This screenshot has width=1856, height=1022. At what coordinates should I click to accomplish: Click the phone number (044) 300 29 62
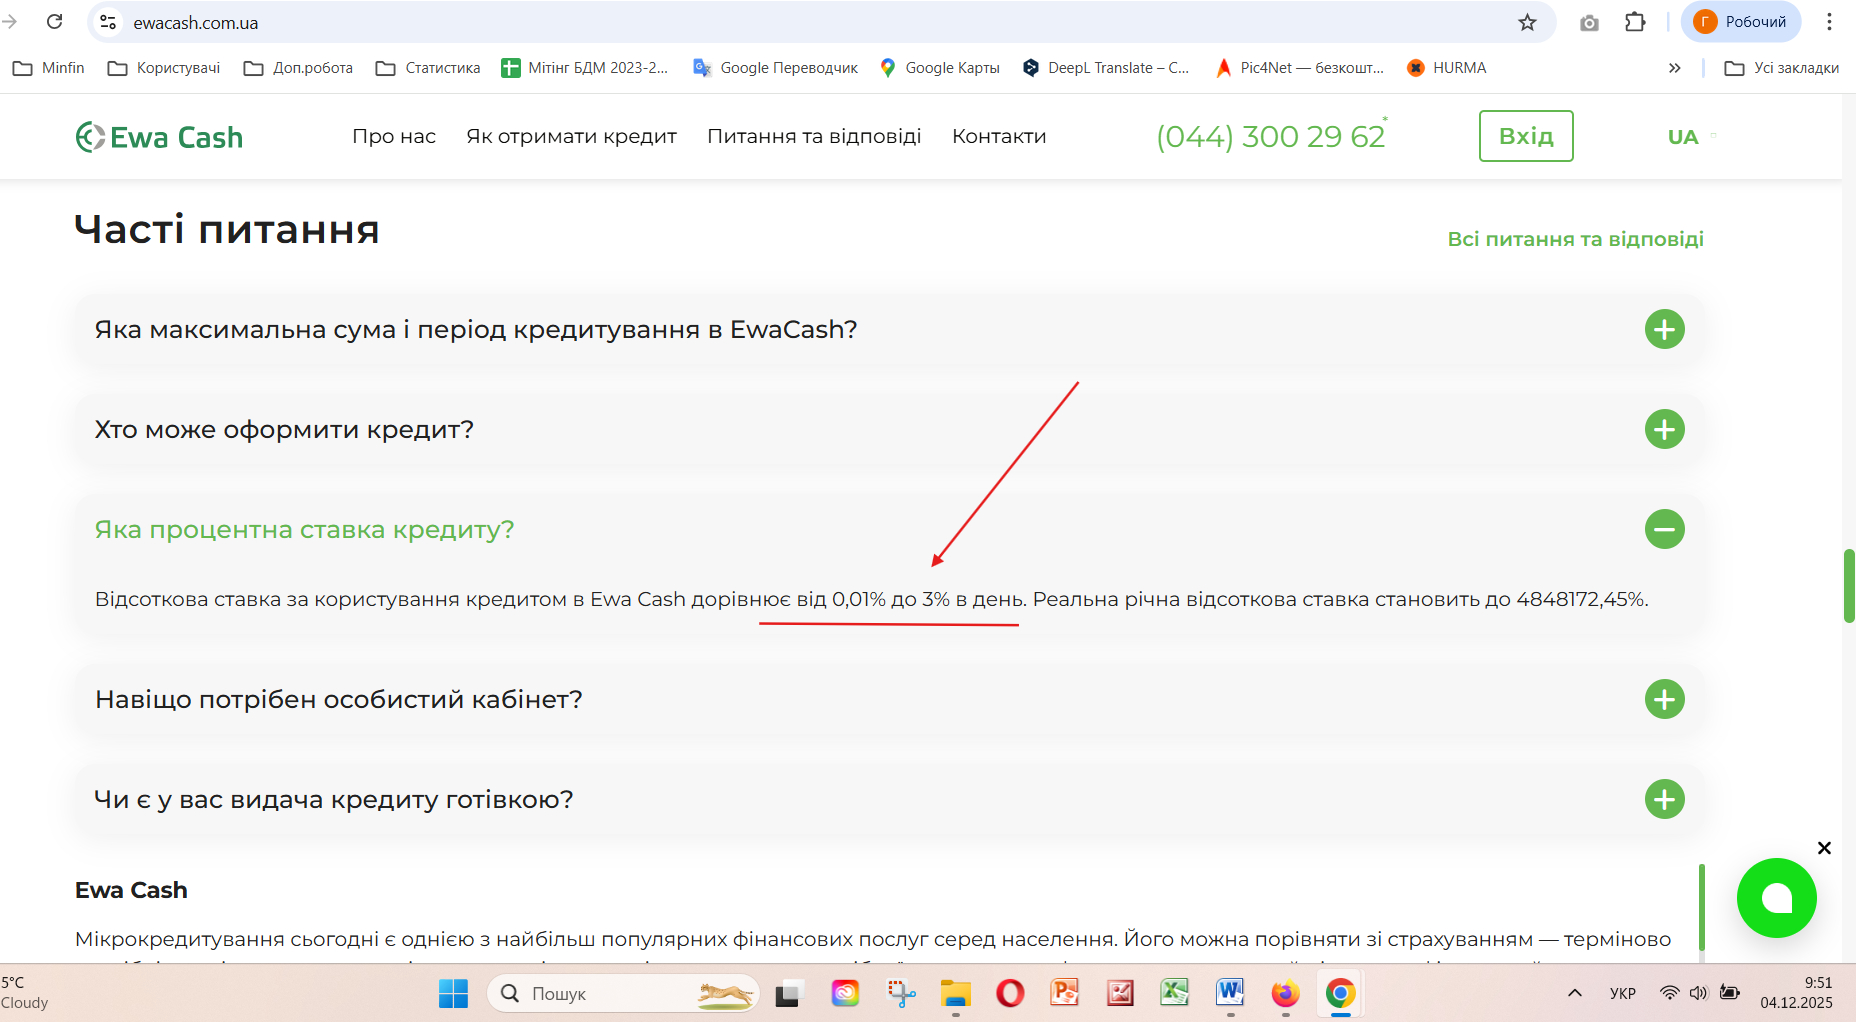tap(1271, 136)
